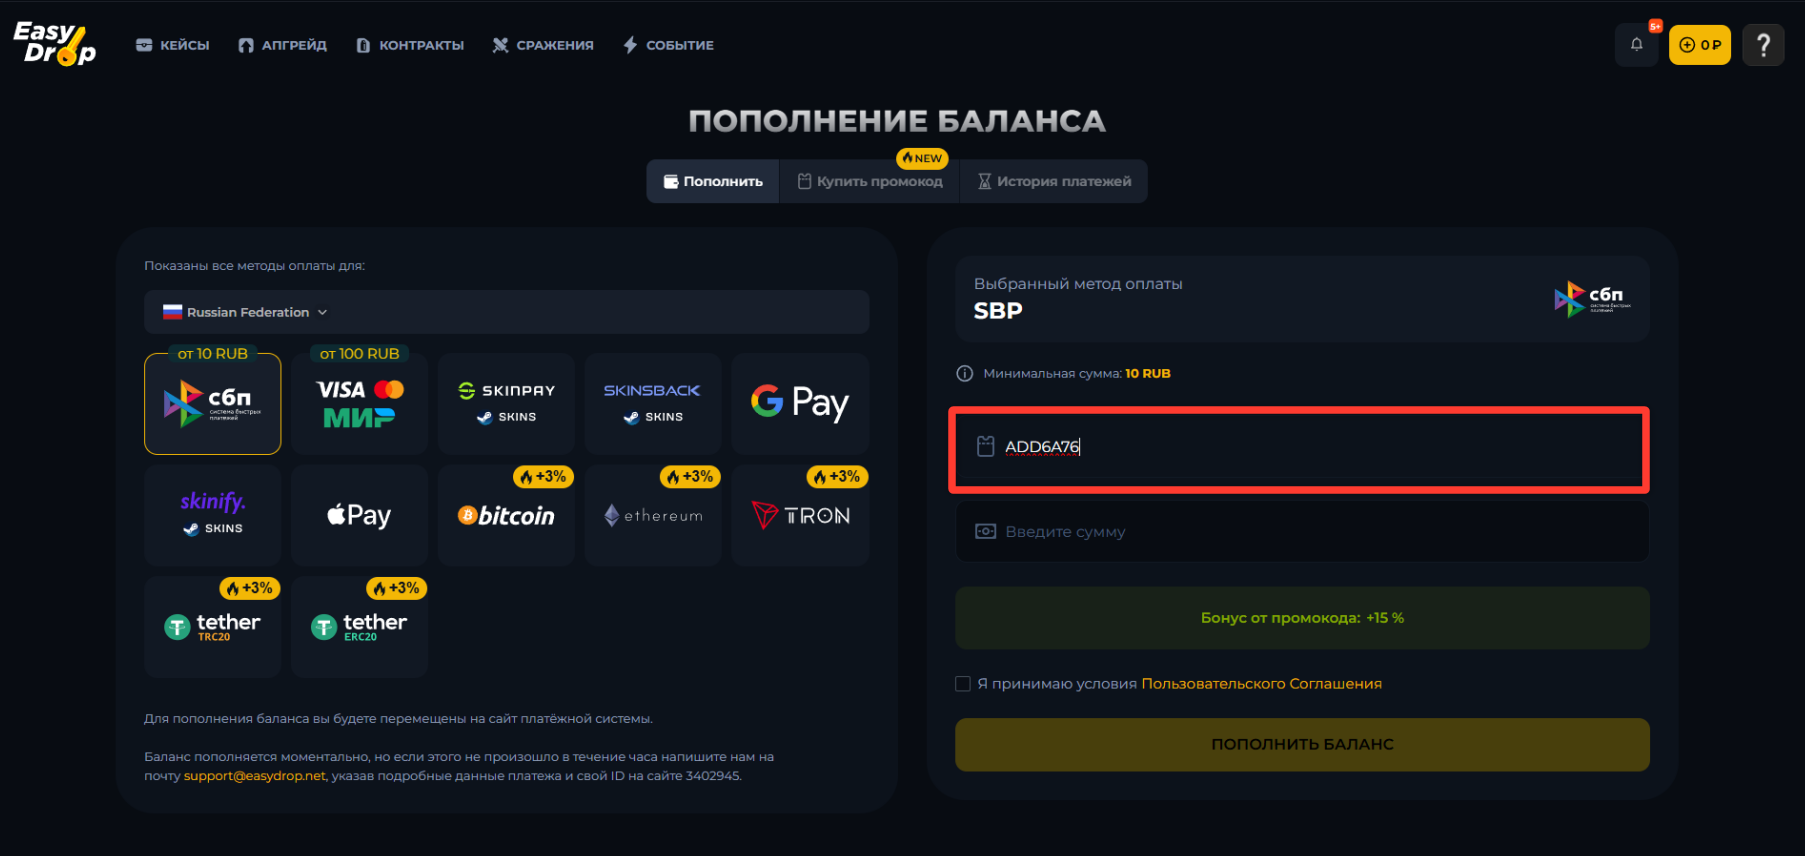Select the Skinpay skins payment option
Viewport: 1805px width, 856px height.
(506, 403)
